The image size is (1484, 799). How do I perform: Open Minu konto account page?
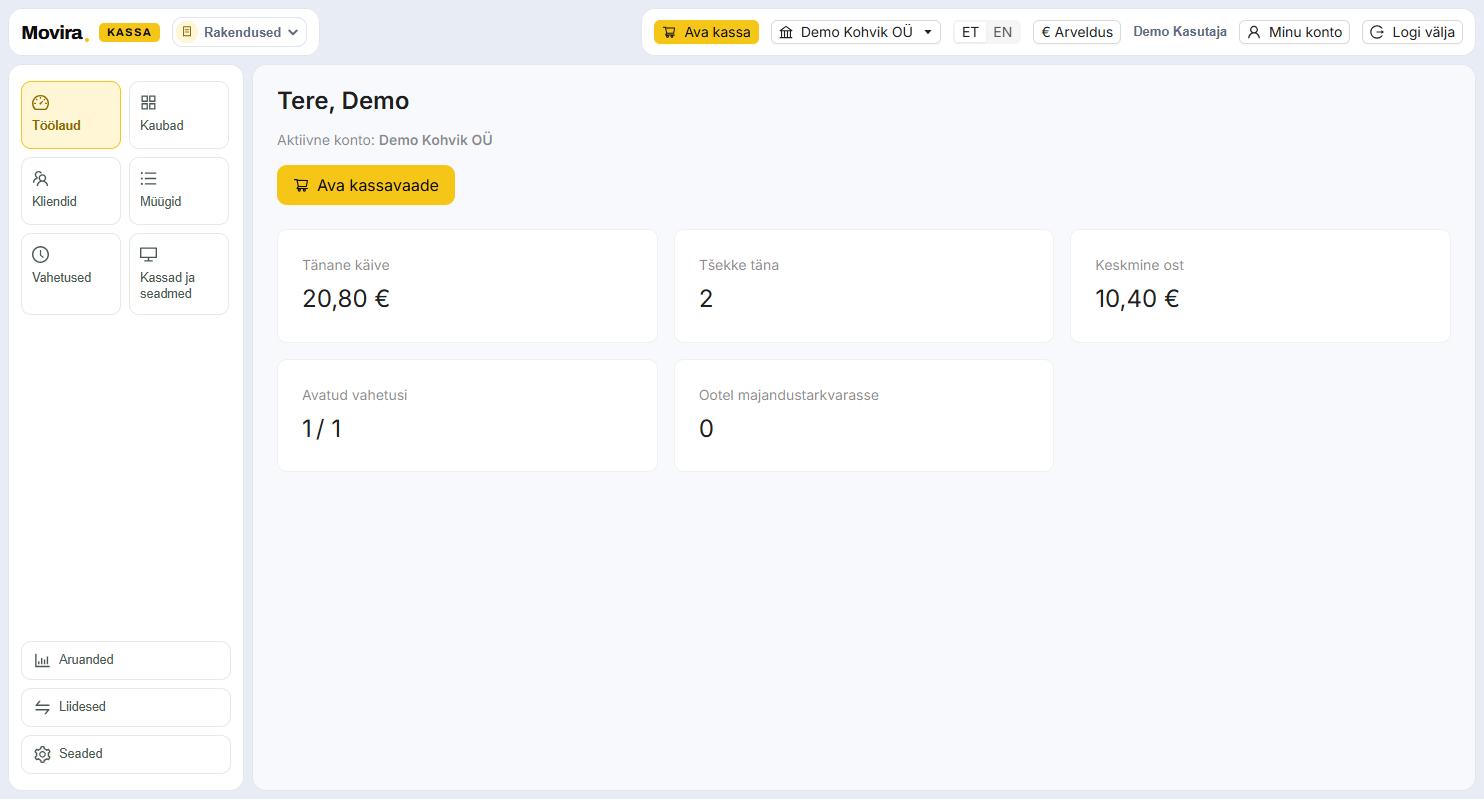point(1295,32)
